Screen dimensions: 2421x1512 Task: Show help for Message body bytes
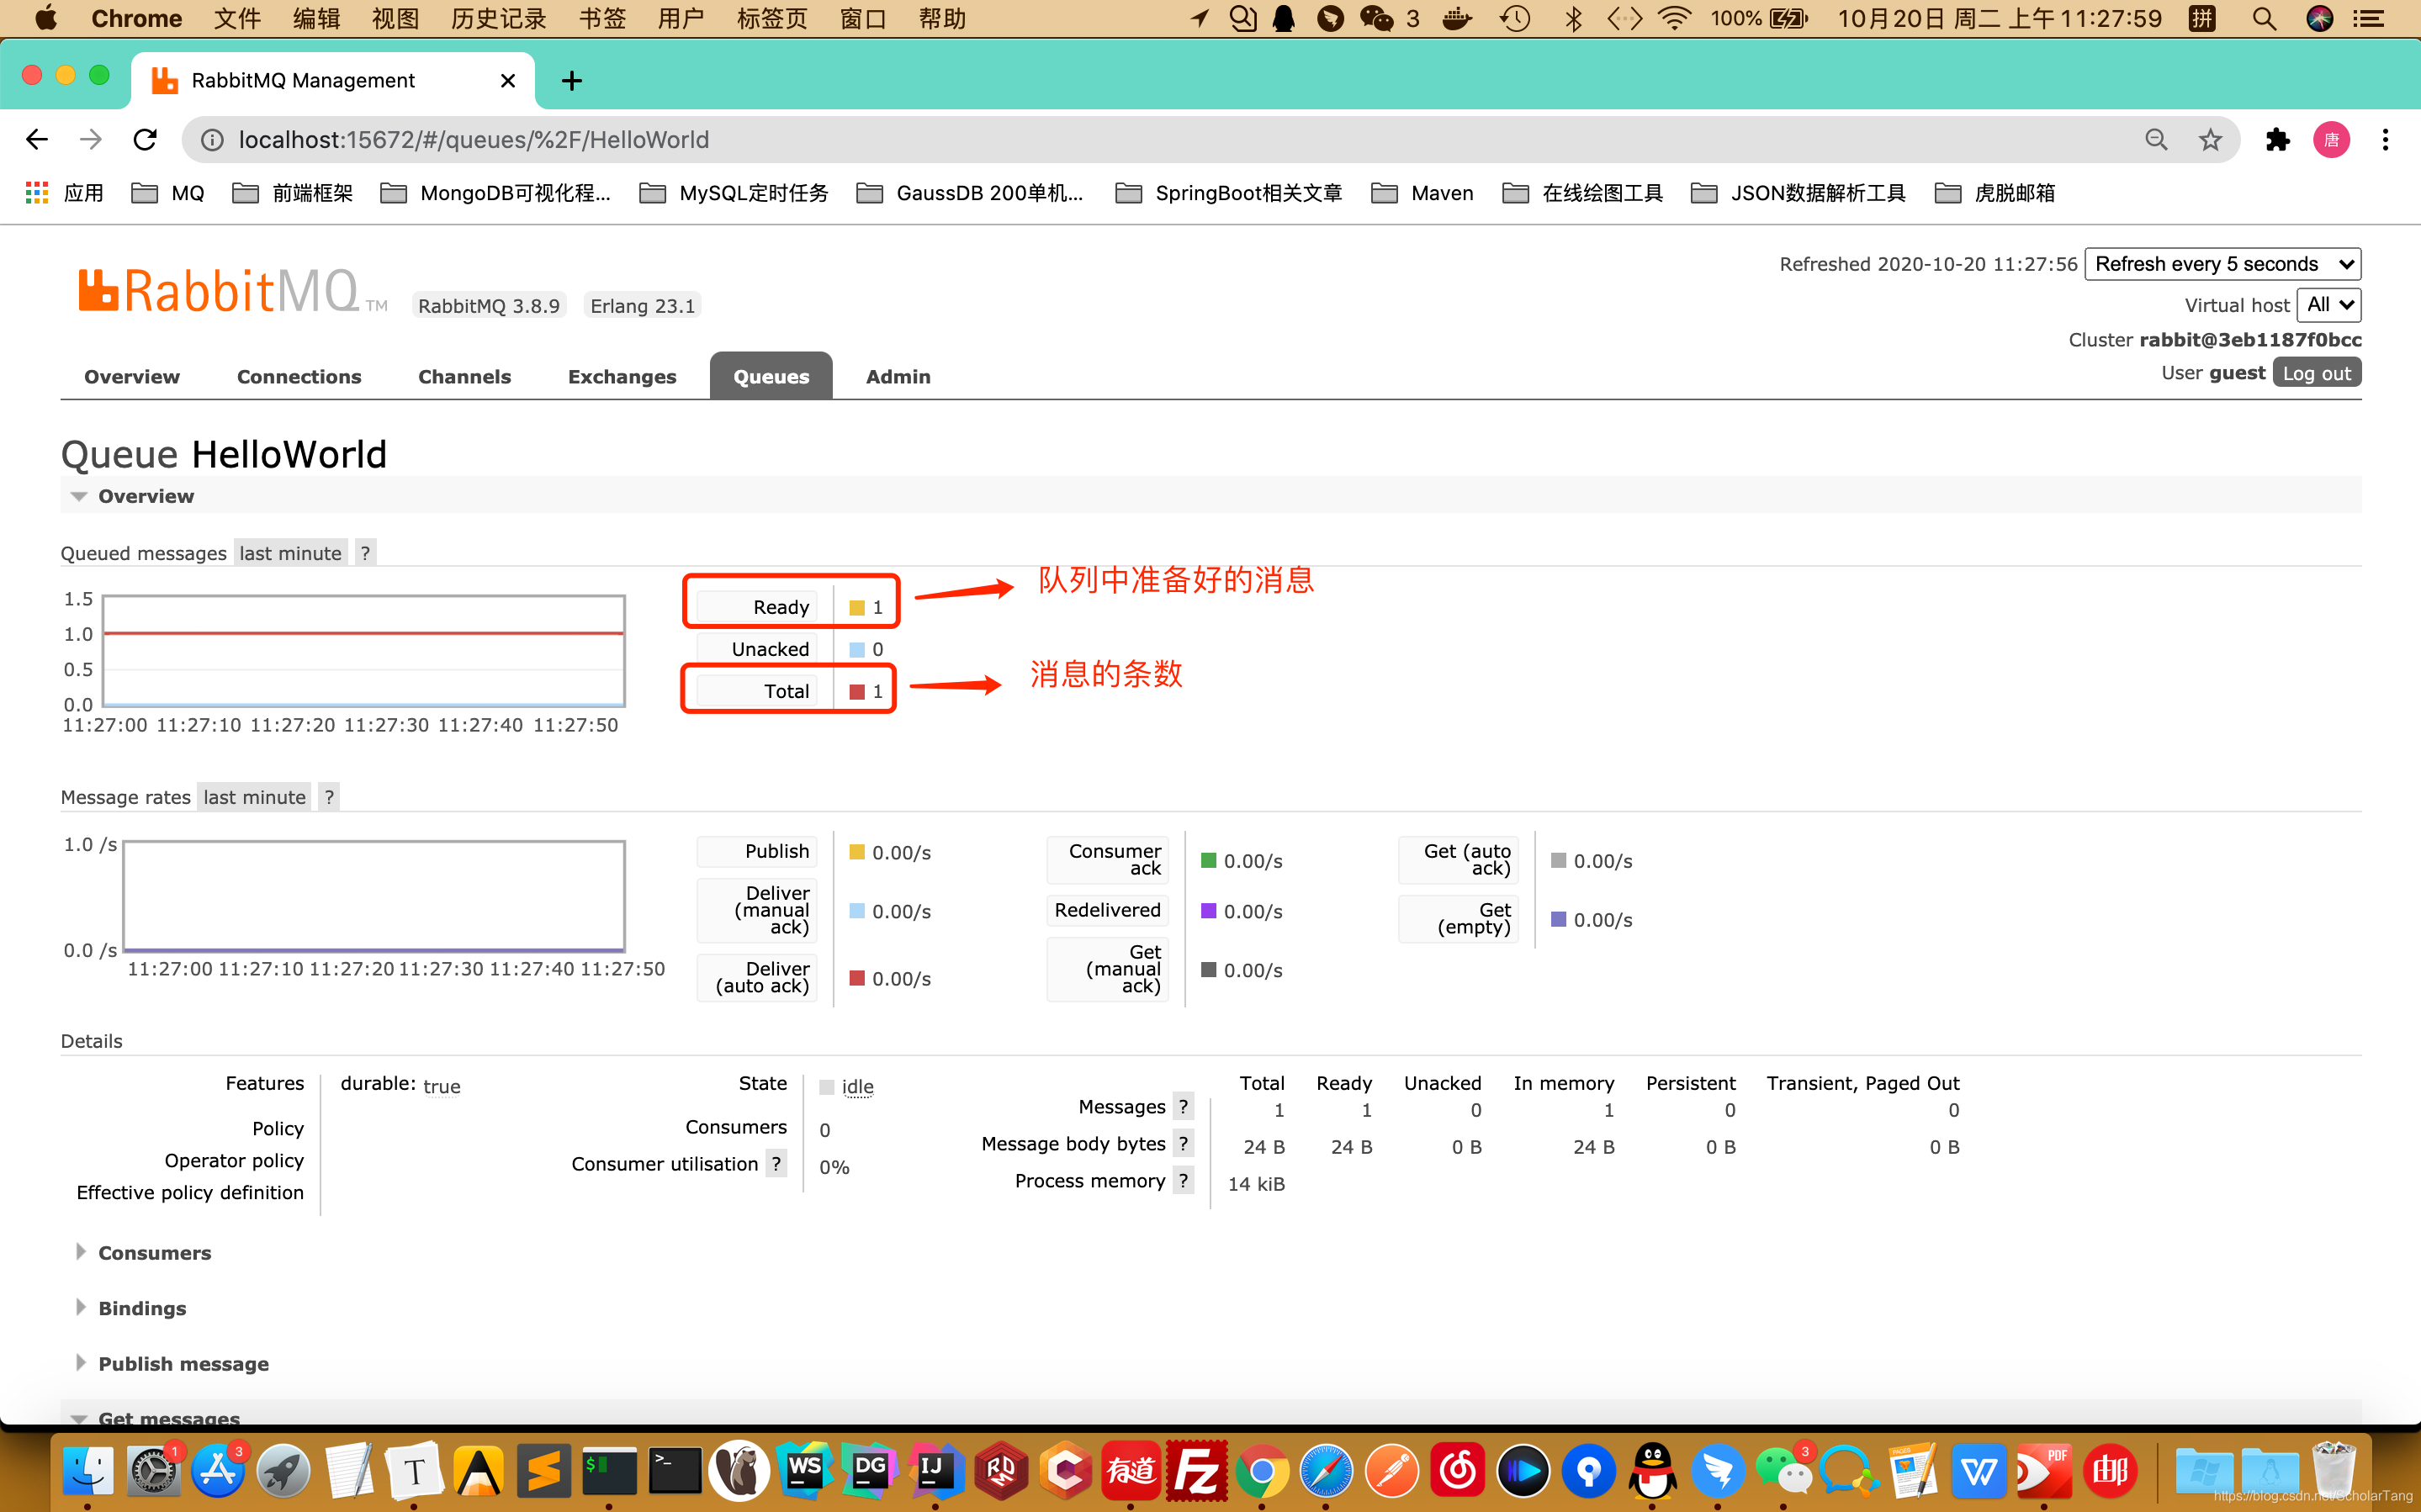tap(1183, 1143)
